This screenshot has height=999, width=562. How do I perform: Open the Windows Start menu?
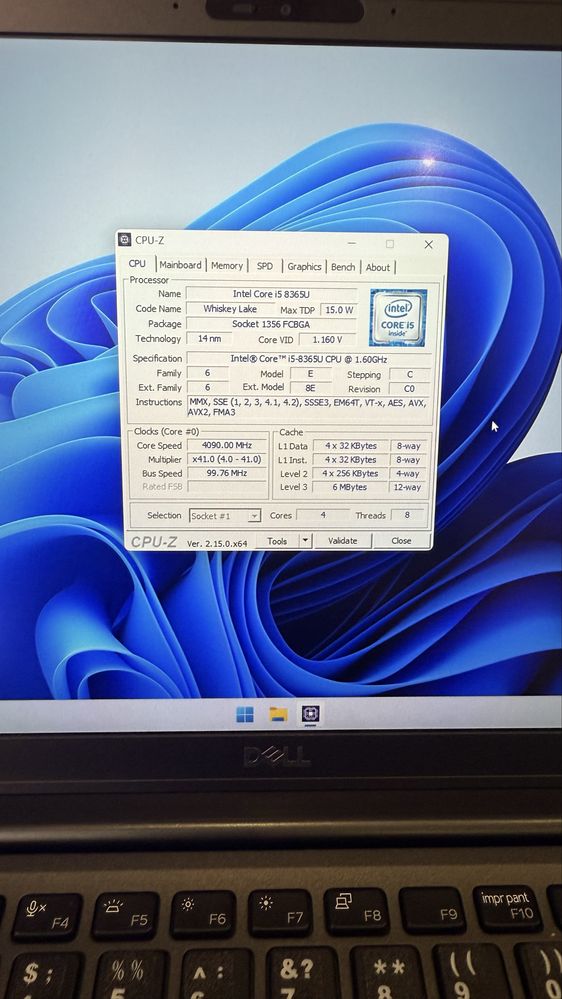(245, 714)
